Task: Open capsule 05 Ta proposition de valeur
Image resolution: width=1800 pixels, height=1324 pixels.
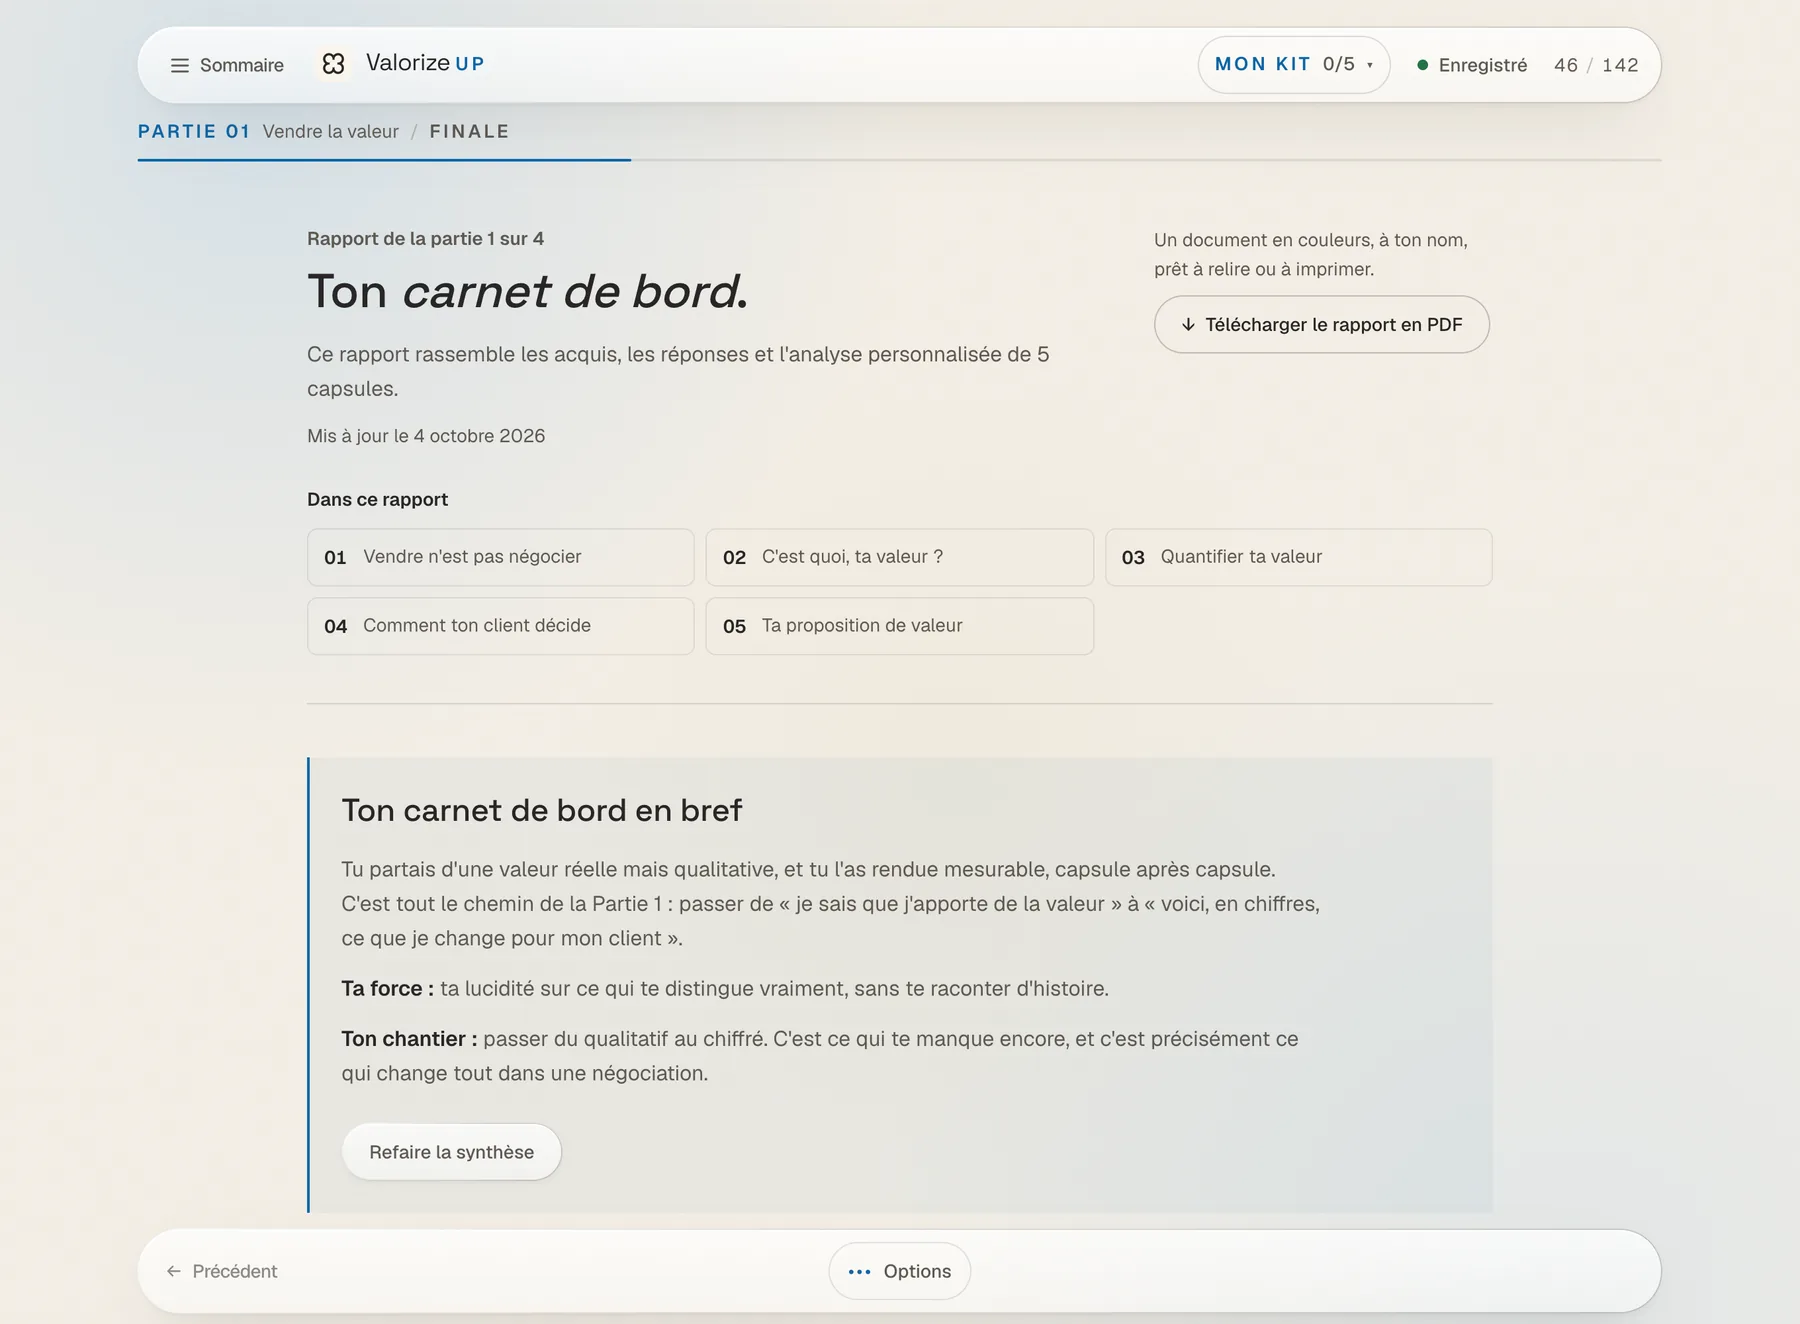Action: [899, 626]
